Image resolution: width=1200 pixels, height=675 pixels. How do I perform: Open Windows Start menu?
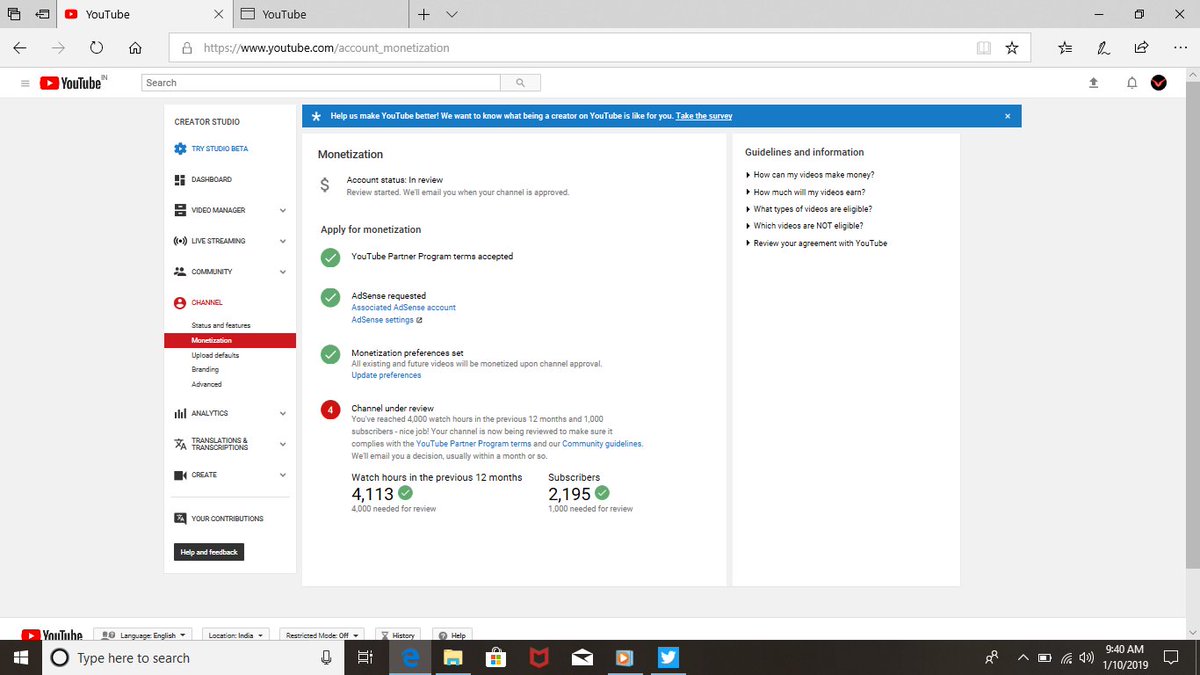click(x=19, y=657)
